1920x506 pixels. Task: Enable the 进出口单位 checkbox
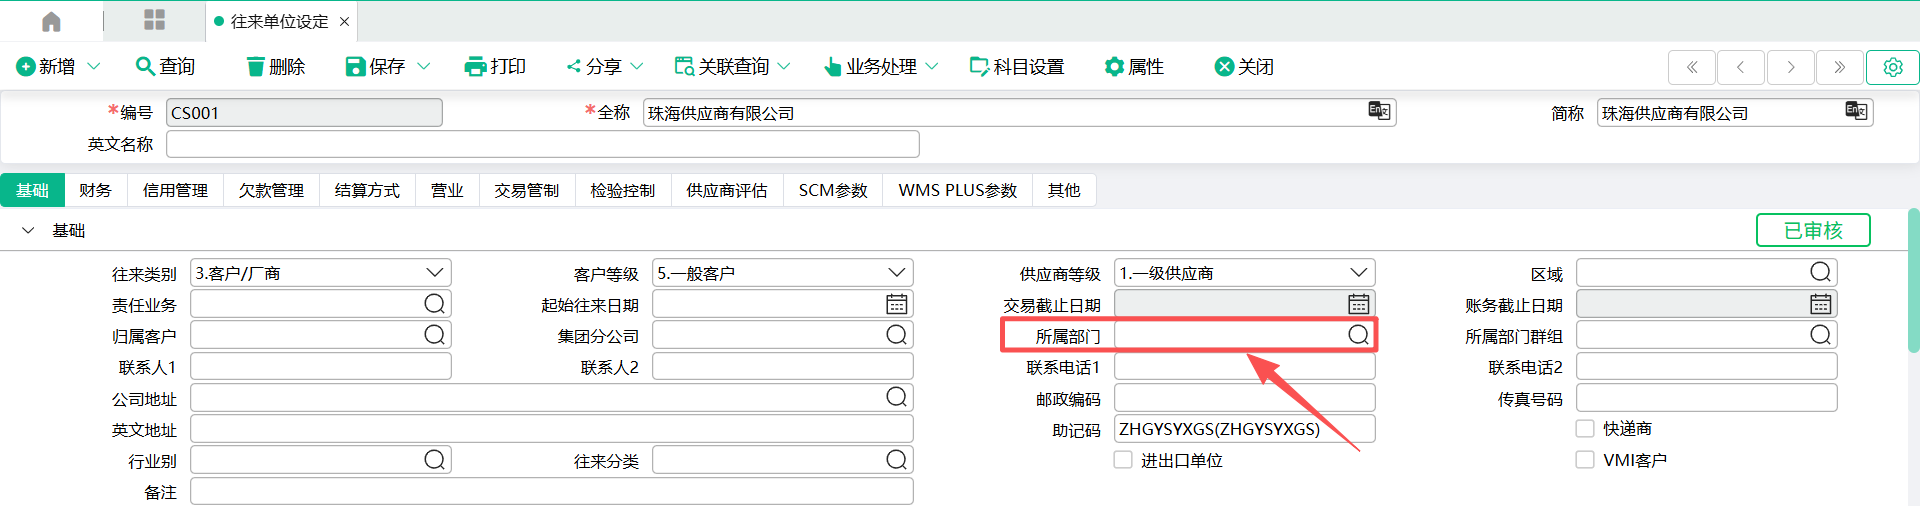(x=1123, y=460)
